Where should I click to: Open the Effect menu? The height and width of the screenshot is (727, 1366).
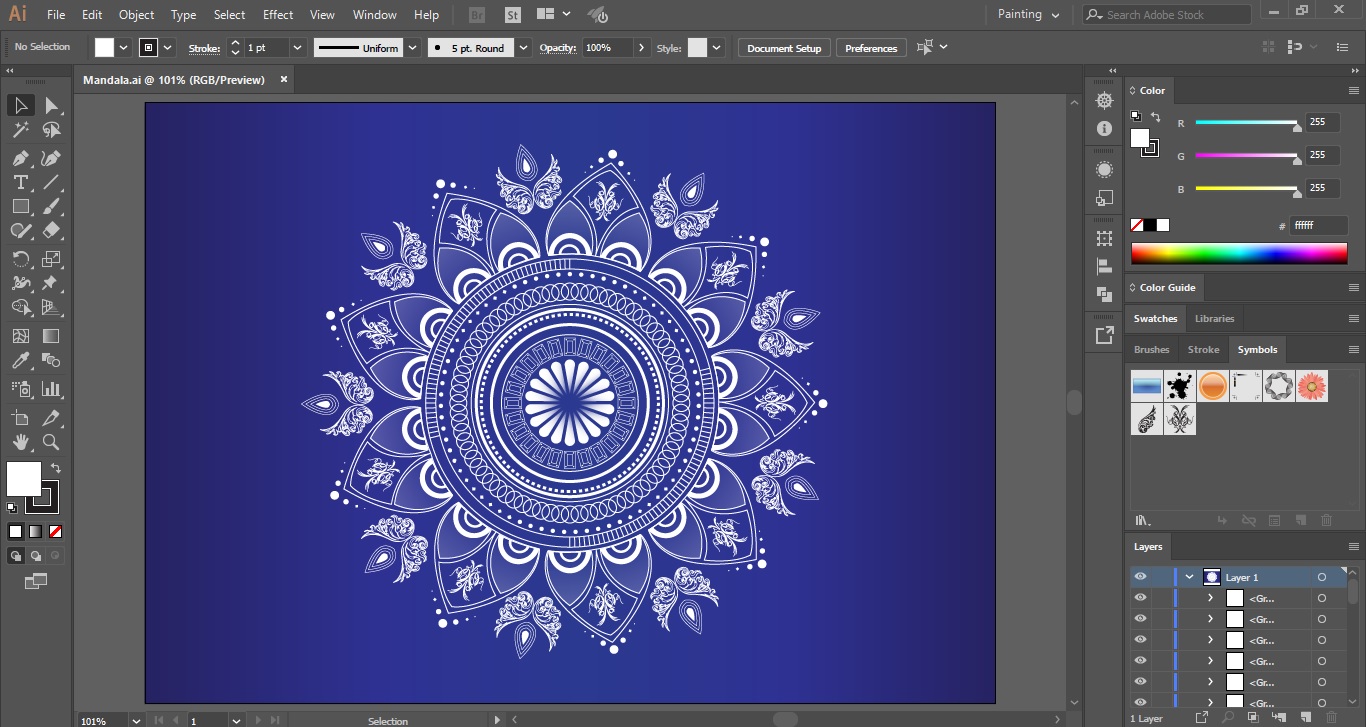pos(277,14)
